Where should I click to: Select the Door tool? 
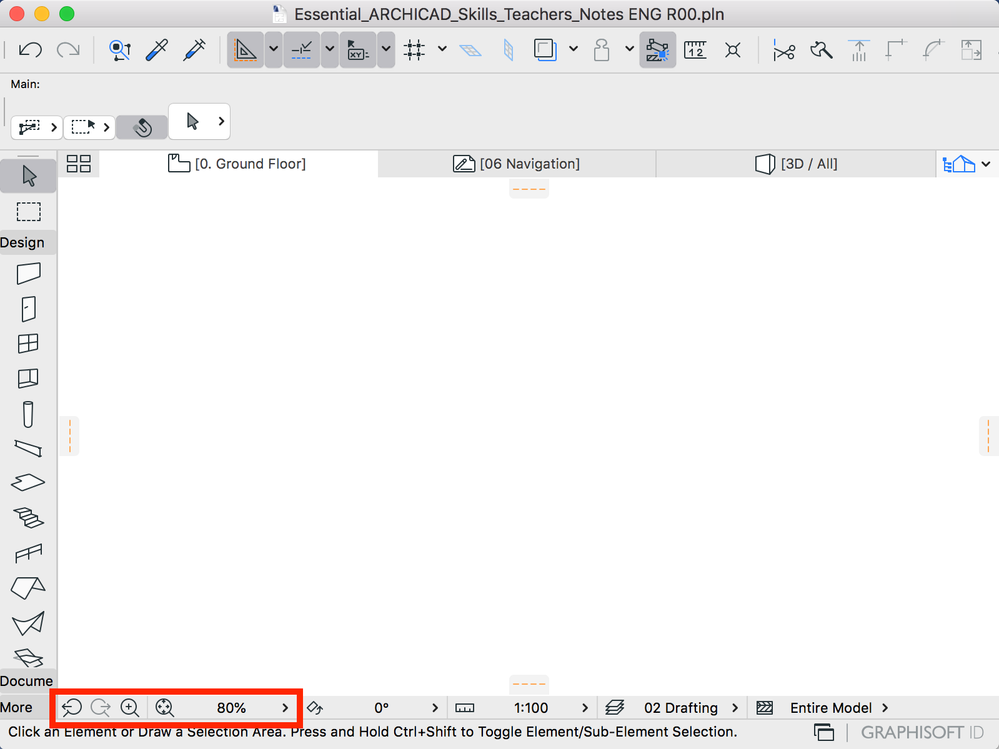click(28, 309)
